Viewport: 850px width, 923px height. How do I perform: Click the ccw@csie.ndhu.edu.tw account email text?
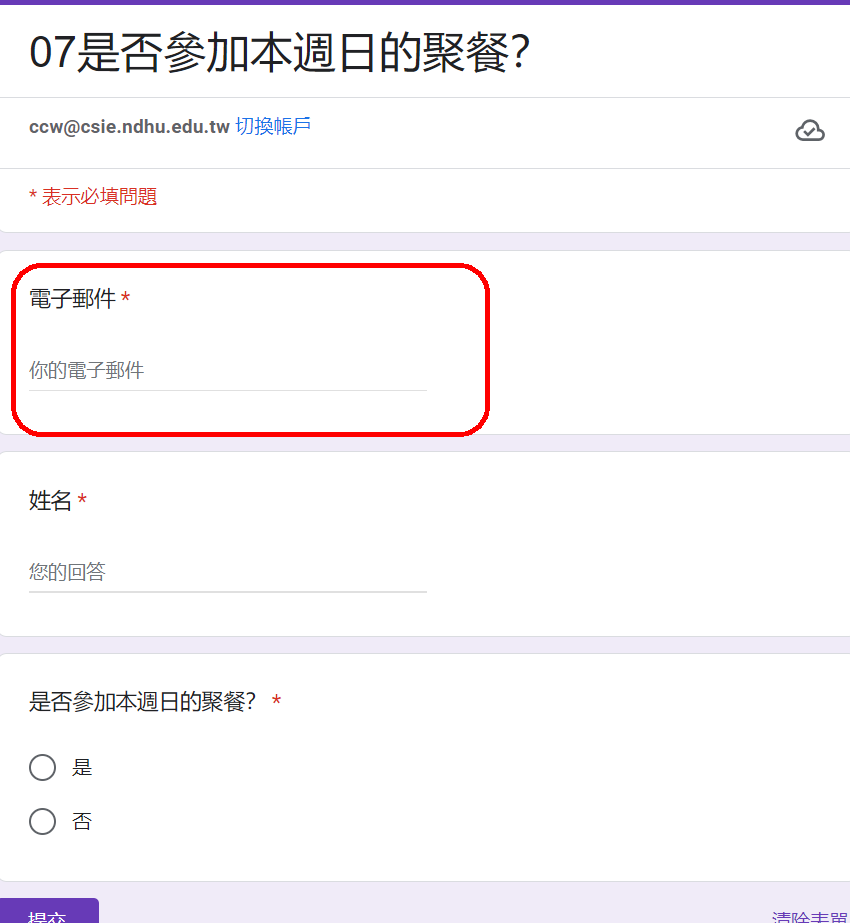(129, 127)
